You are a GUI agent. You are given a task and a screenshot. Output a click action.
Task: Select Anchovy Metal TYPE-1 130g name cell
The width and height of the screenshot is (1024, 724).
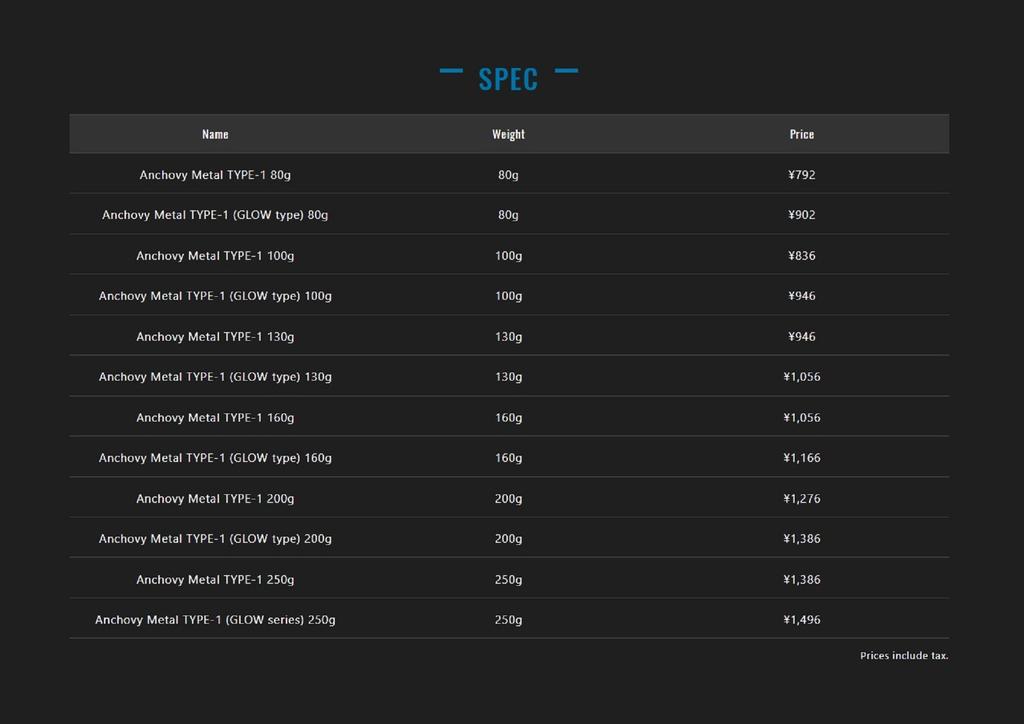[x=215, y=337]
